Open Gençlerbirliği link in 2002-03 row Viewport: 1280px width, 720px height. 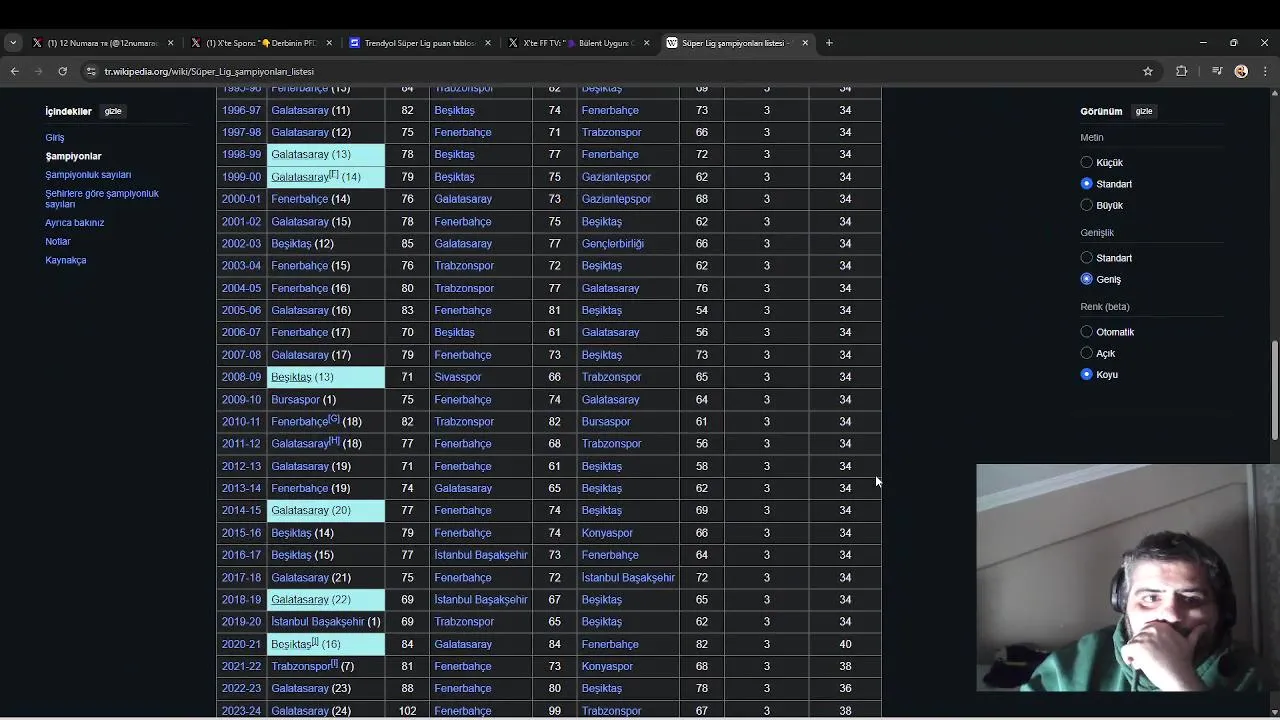(613, 244)
